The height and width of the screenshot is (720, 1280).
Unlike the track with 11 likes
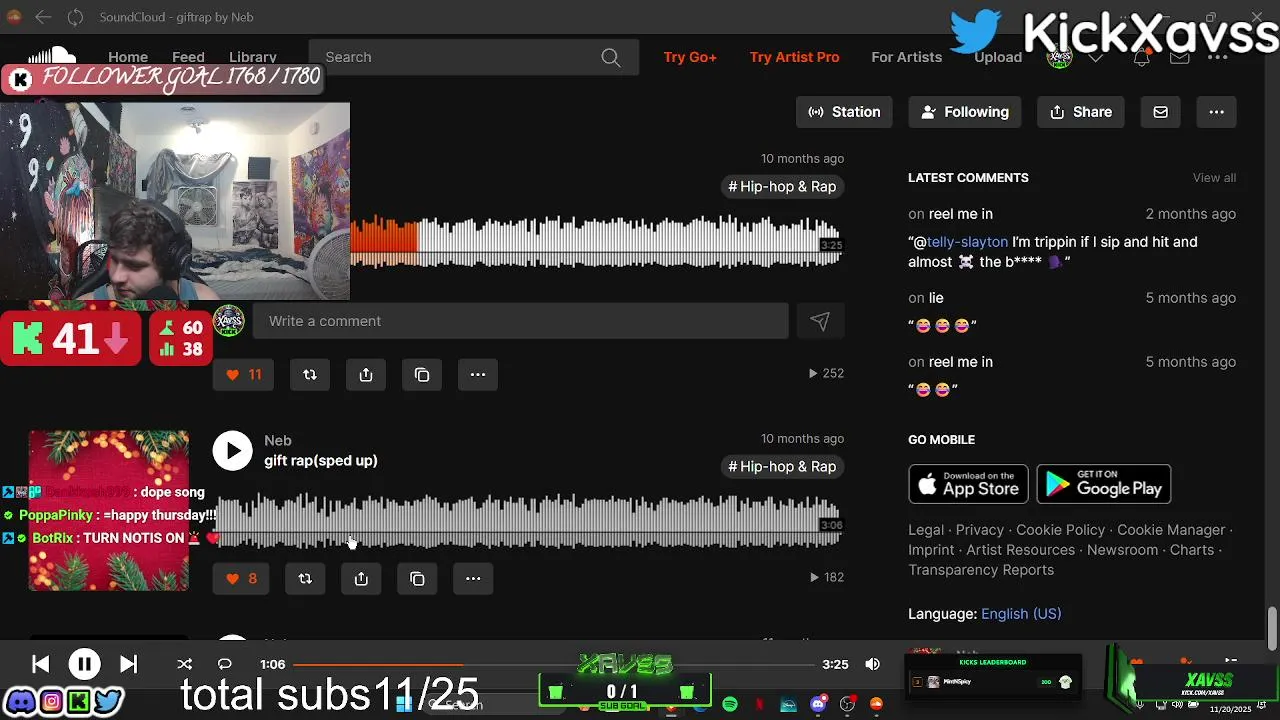[243, 374]
